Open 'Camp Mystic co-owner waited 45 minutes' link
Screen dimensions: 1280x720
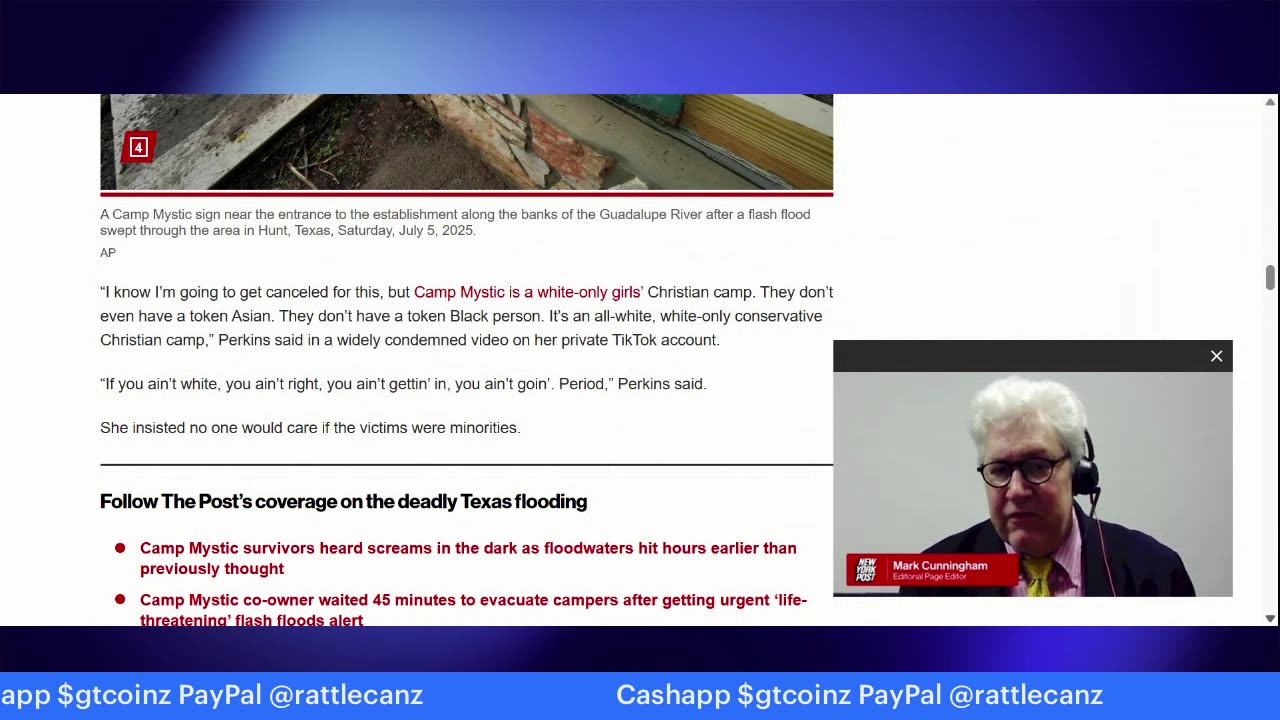[x=473, y=610]
